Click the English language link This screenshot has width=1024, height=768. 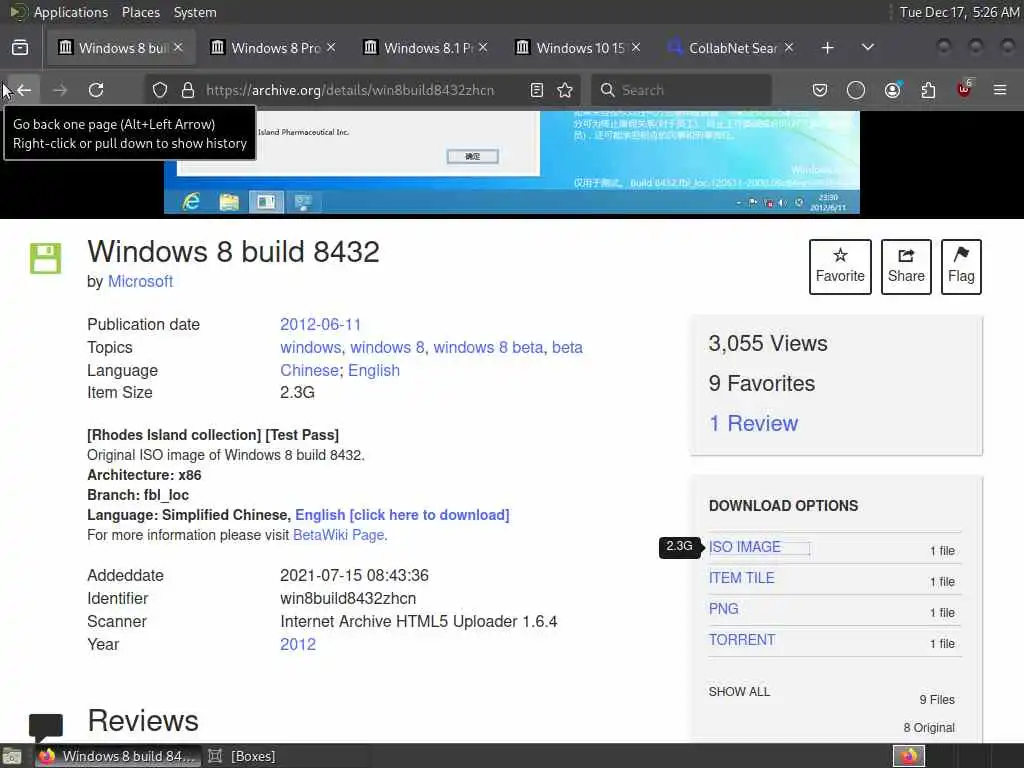coord(374,370)
